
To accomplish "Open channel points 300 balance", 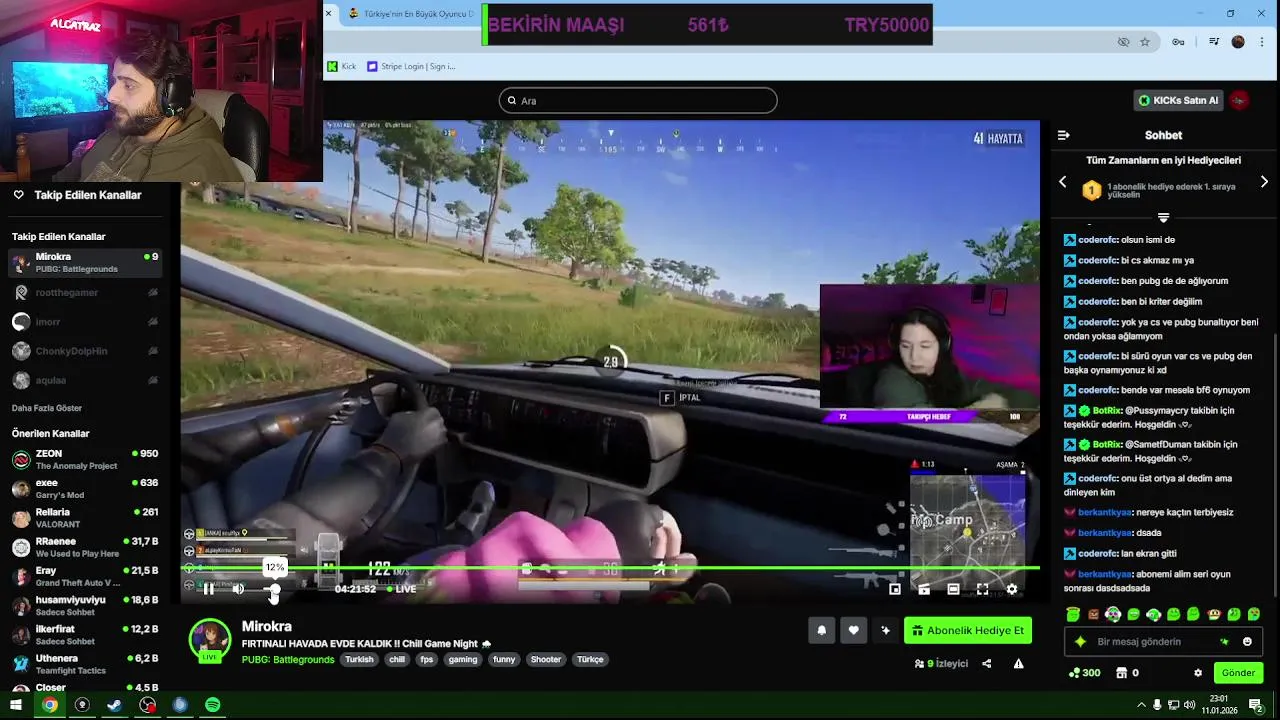I will tap(1084, 673).
